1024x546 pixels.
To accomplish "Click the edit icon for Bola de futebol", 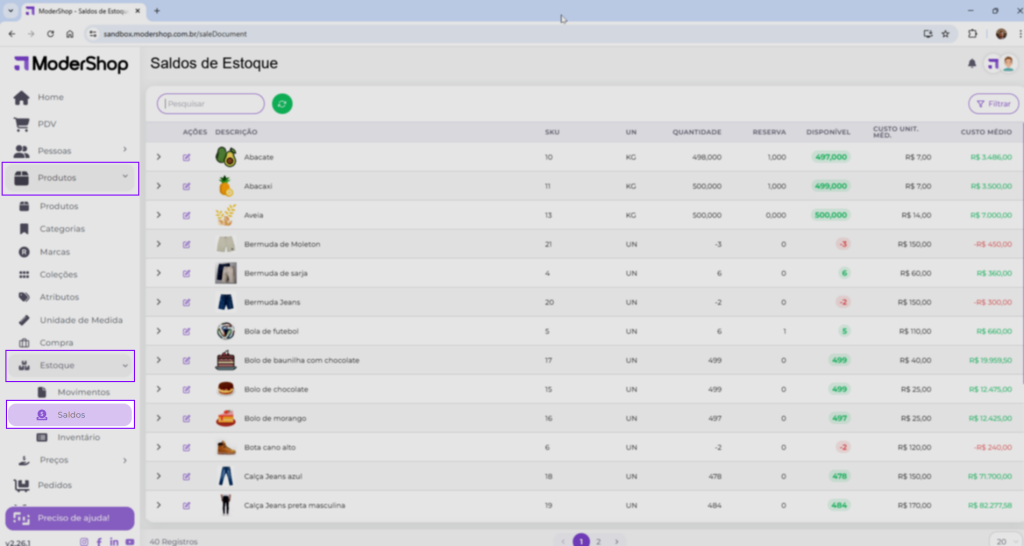I will click(186, 331).
